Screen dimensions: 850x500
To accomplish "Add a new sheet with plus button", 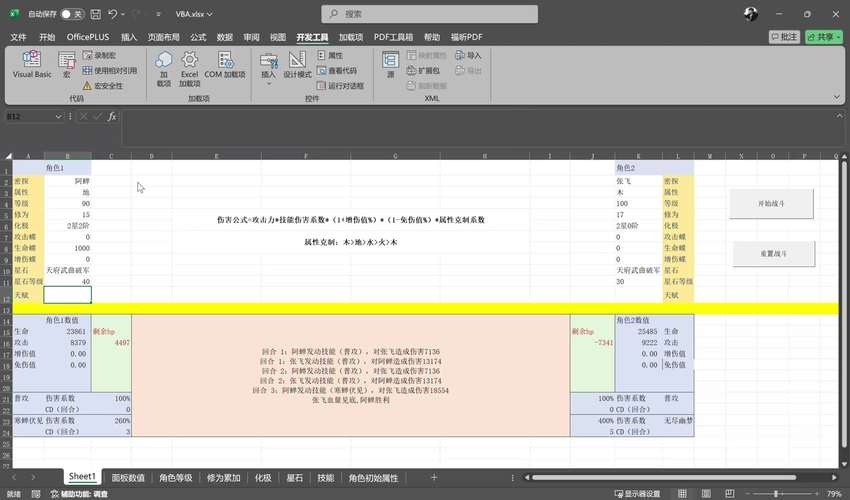I will click(434, 477).
